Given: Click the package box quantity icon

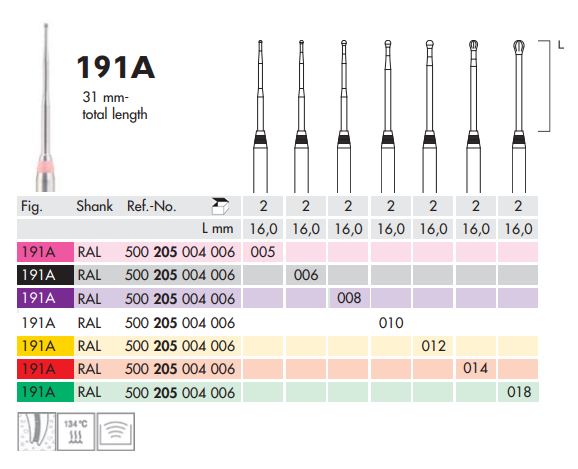Looking at the screenshot, I should (x=220, y=206).
